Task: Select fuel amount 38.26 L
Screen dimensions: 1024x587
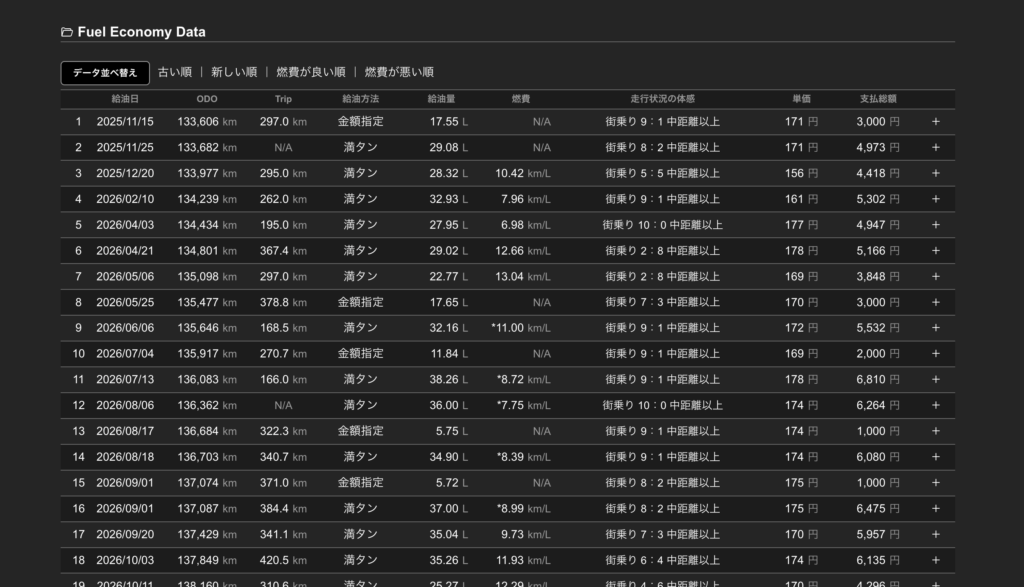Action: point(449,379)
